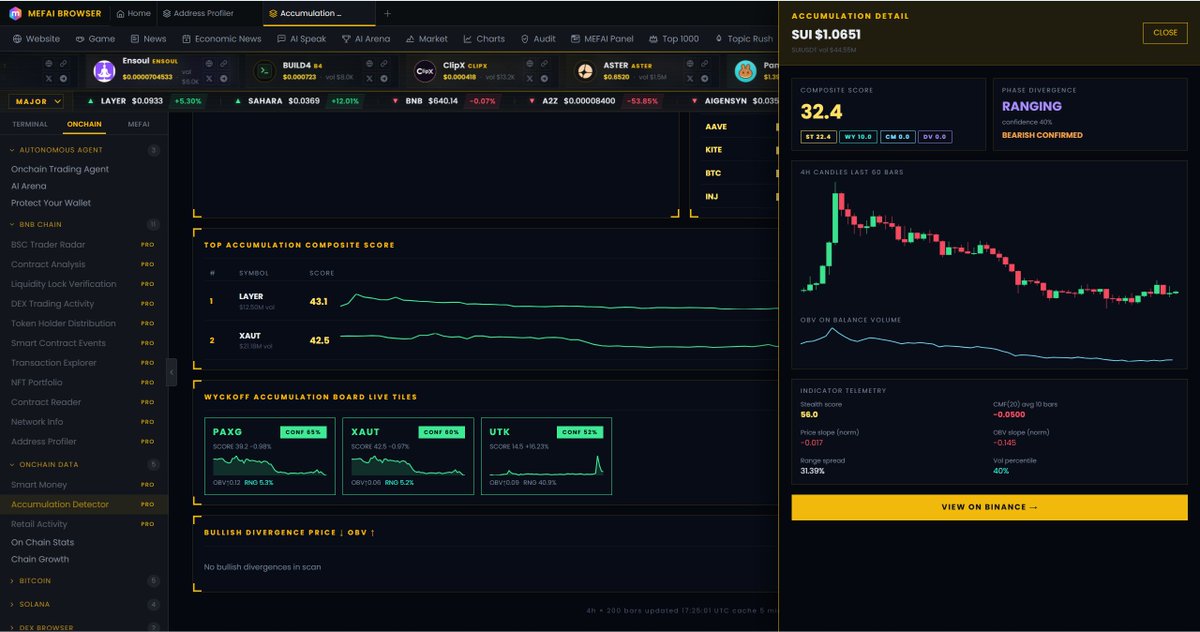1200x632 pixels.
Task: Open the Website toolbar item
Action: 36,39
